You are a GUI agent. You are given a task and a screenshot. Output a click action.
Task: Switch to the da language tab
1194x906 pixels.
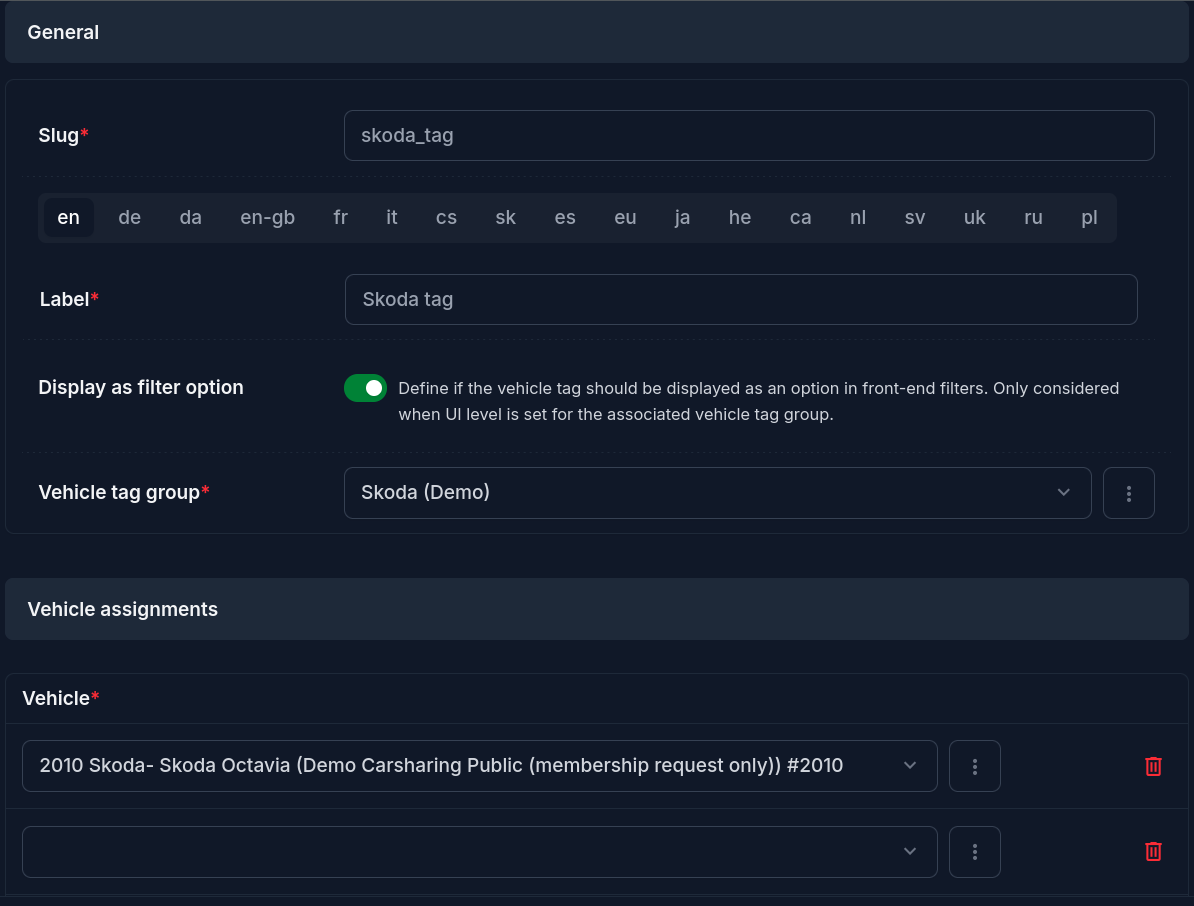[x=190, y=218]
